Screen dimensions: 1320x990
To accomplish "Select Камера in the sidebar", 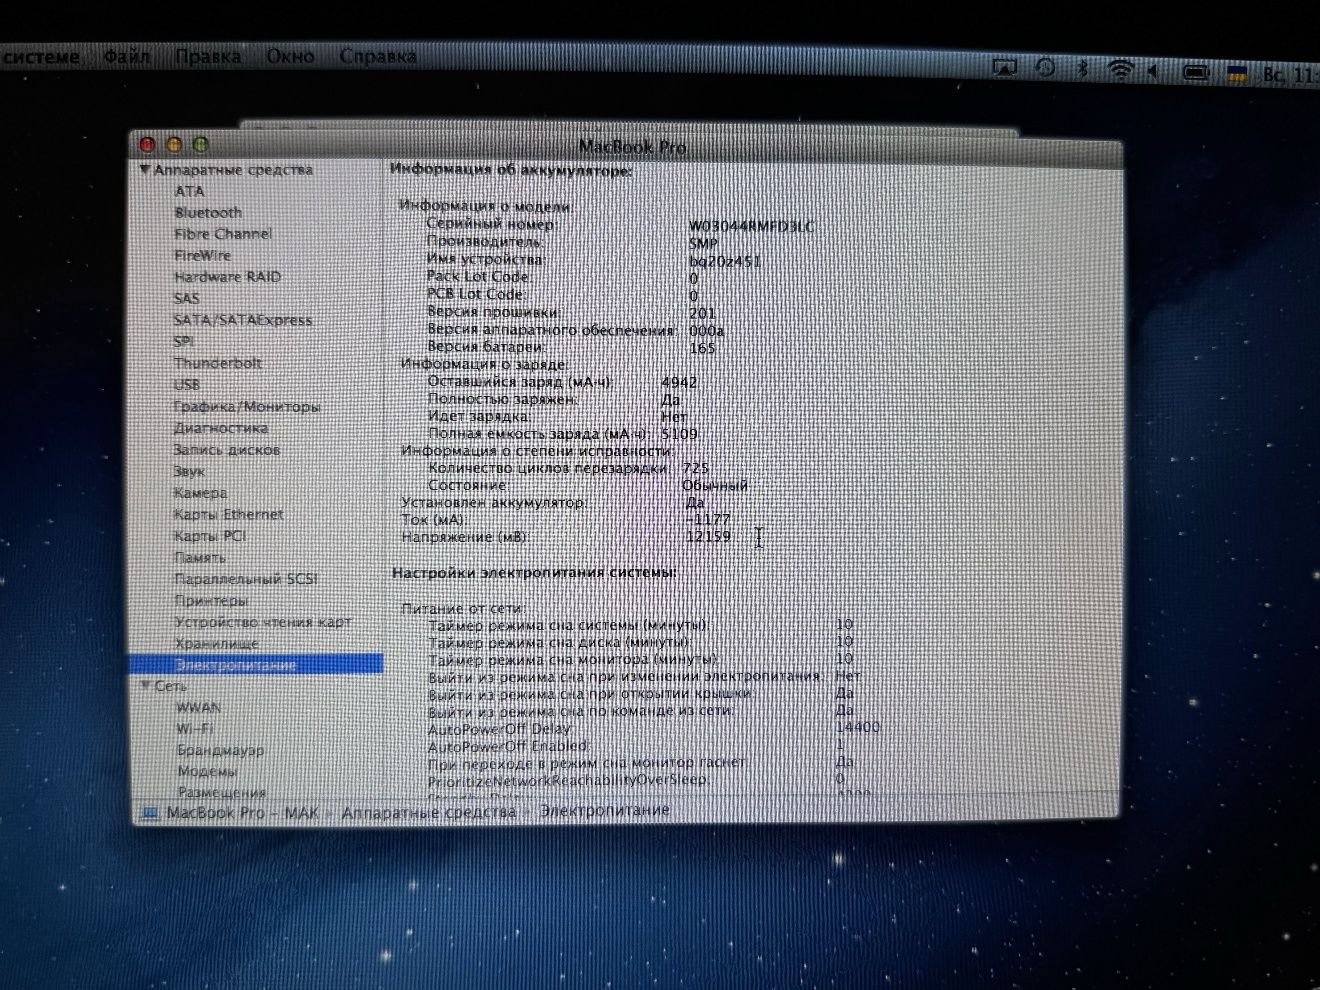I will pyautogui.click(x=200, y=493).
